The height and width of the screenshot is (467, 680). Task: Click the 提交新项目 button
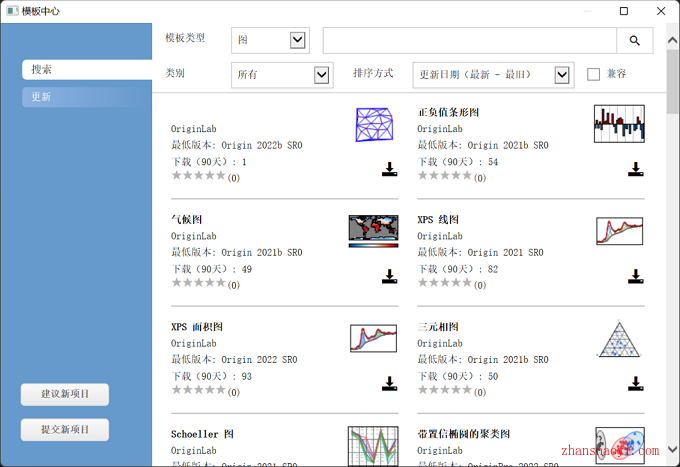65,429
